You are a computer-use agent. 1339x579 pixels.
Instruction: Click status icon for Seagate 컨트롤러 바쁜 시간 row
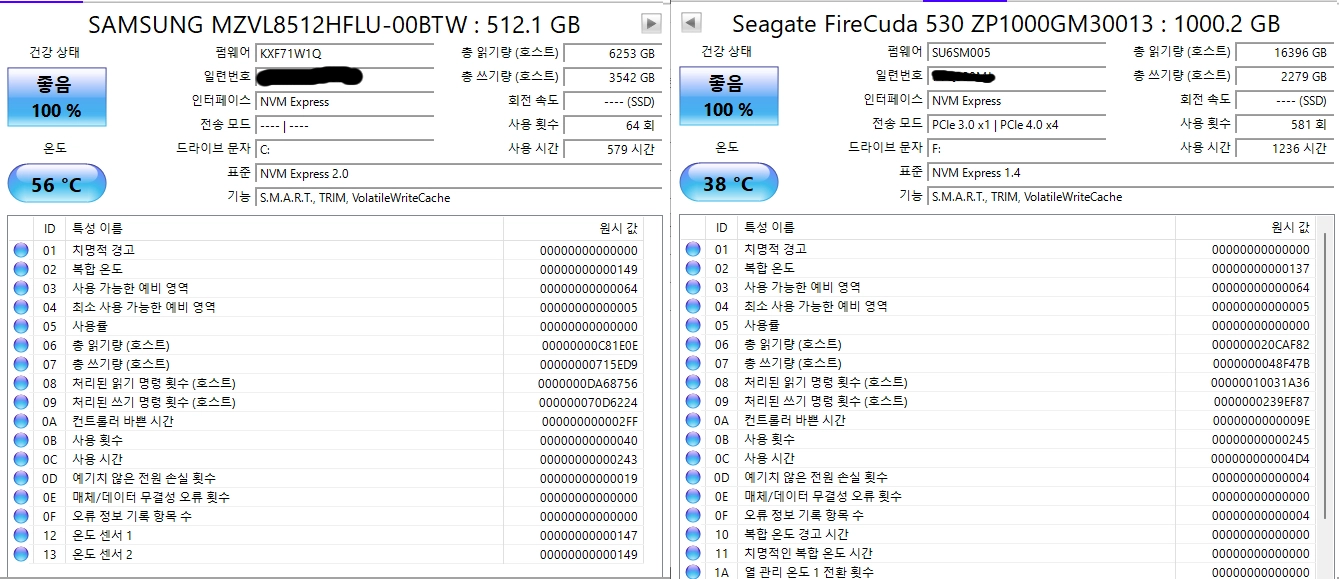[x=693, y=420]
